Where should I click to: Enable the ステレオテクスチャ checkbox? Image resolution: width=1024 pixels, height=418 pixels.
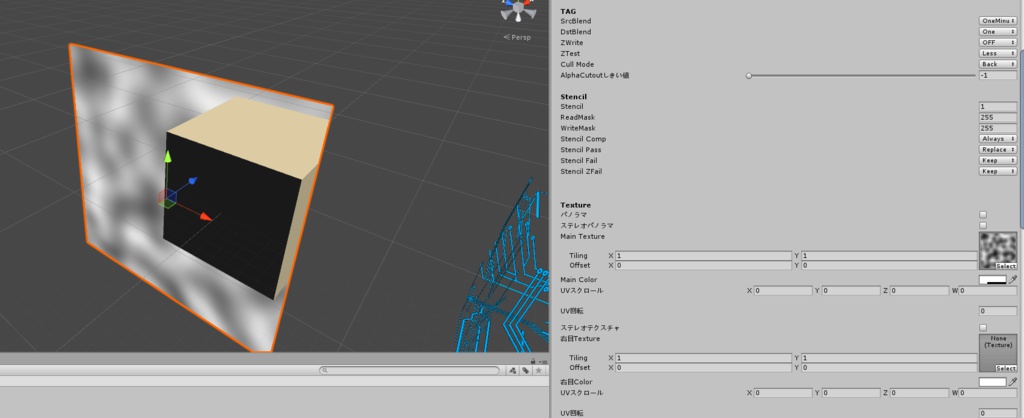(x=983, y=327)
